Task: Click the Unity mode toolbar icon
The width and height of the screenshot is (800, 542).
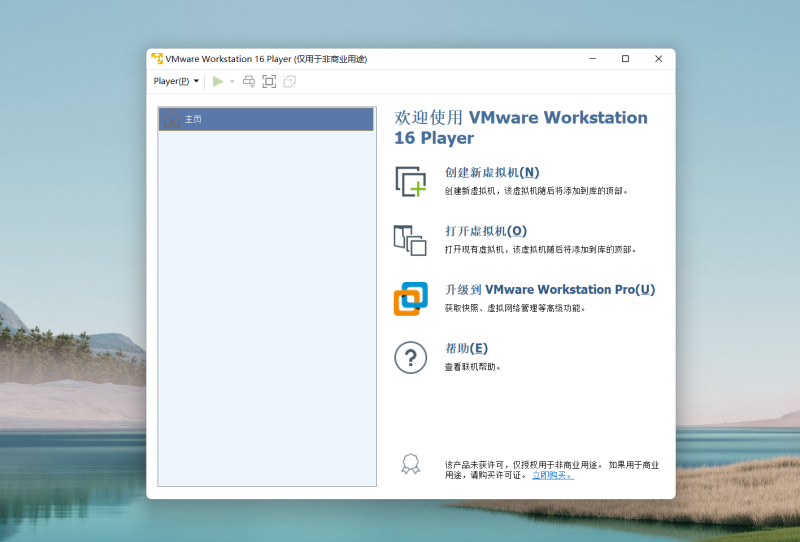Action: (x=289, y=81)
